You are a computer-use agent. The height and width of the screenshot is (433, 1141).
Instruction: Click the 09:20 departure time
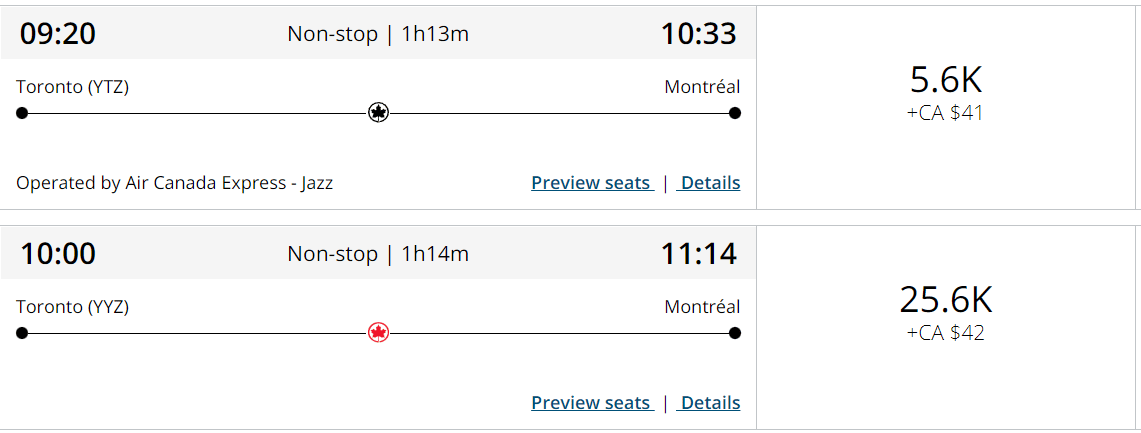click(x=58, y=34)
